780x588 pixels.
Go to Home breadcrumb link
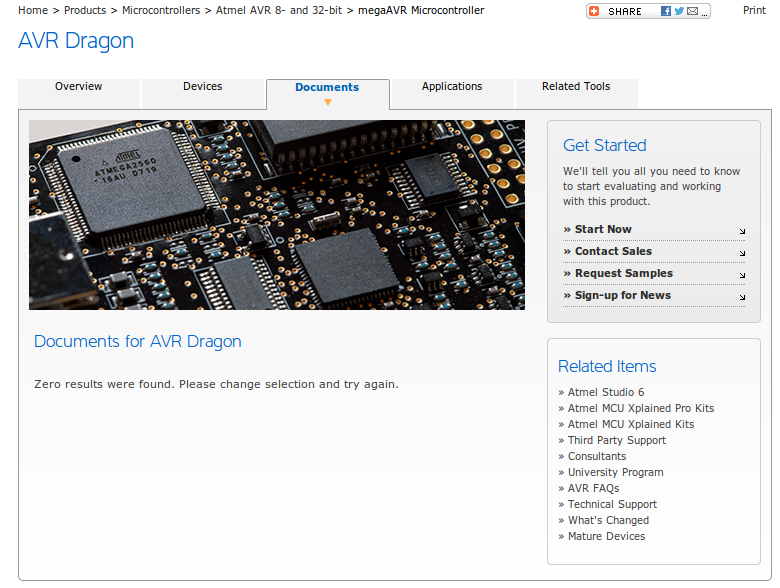33,10
